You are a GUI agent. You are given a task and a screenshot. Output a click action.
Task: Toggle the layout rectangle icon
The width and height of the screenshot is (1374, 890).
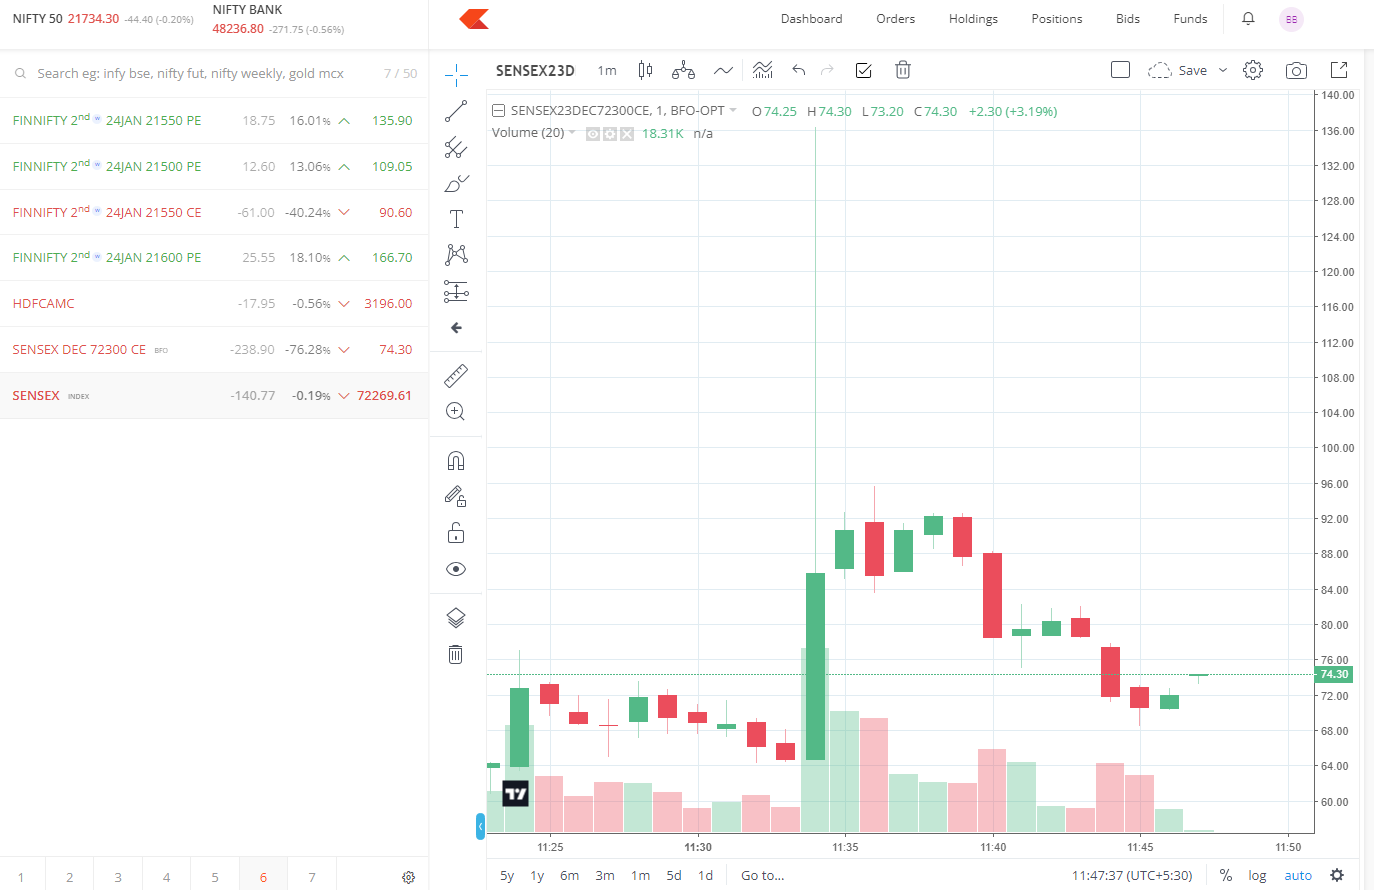[1121, 70]
